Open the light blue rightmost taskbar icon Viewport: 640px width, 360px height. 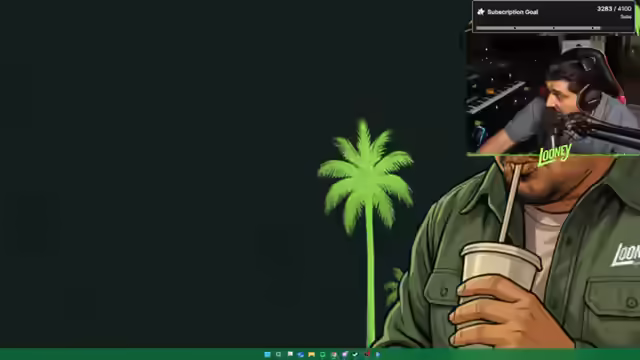coord(378,354)
